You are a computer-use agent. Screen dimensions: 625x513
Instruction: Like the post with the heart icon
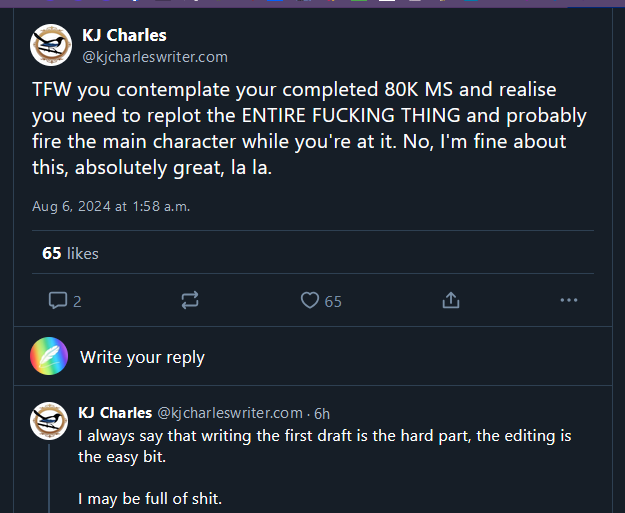[x=310, y=300]
